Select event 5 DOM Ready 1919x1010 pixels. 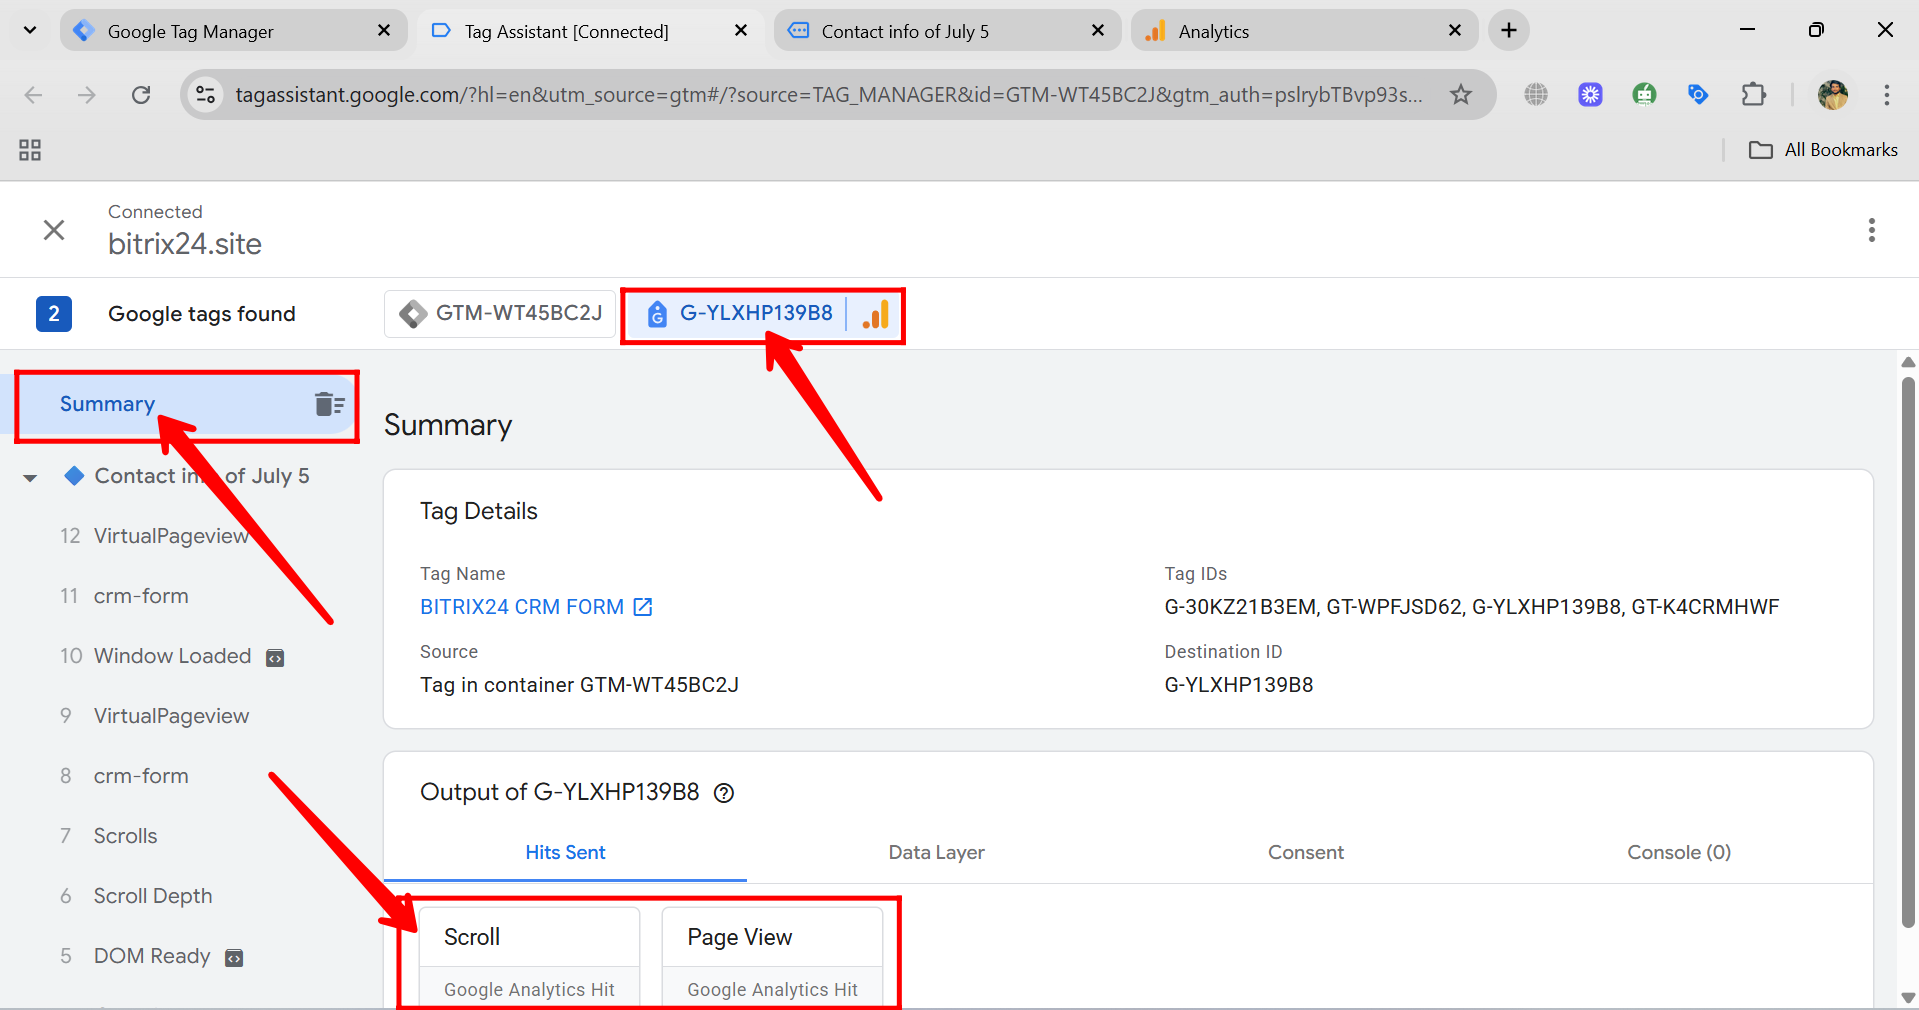click(135, 956)
